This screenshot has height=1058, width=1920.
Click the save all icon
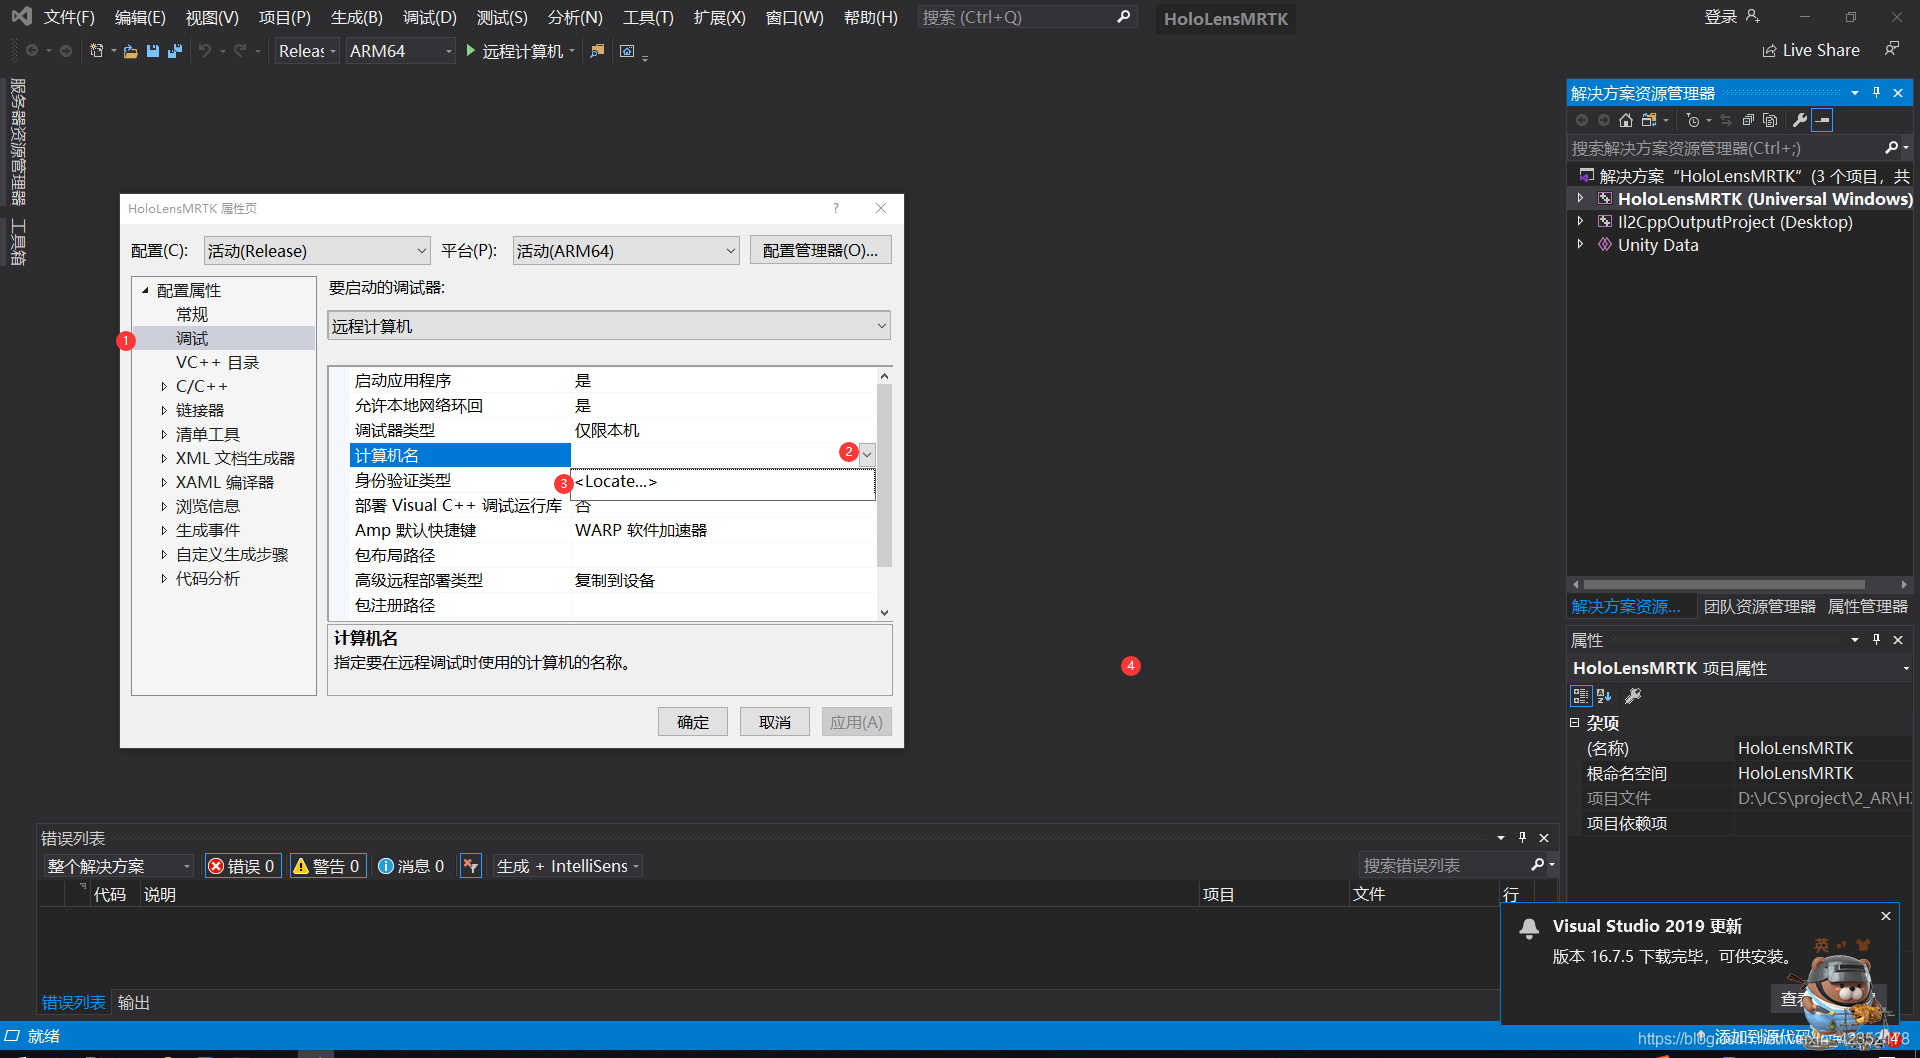175,51
